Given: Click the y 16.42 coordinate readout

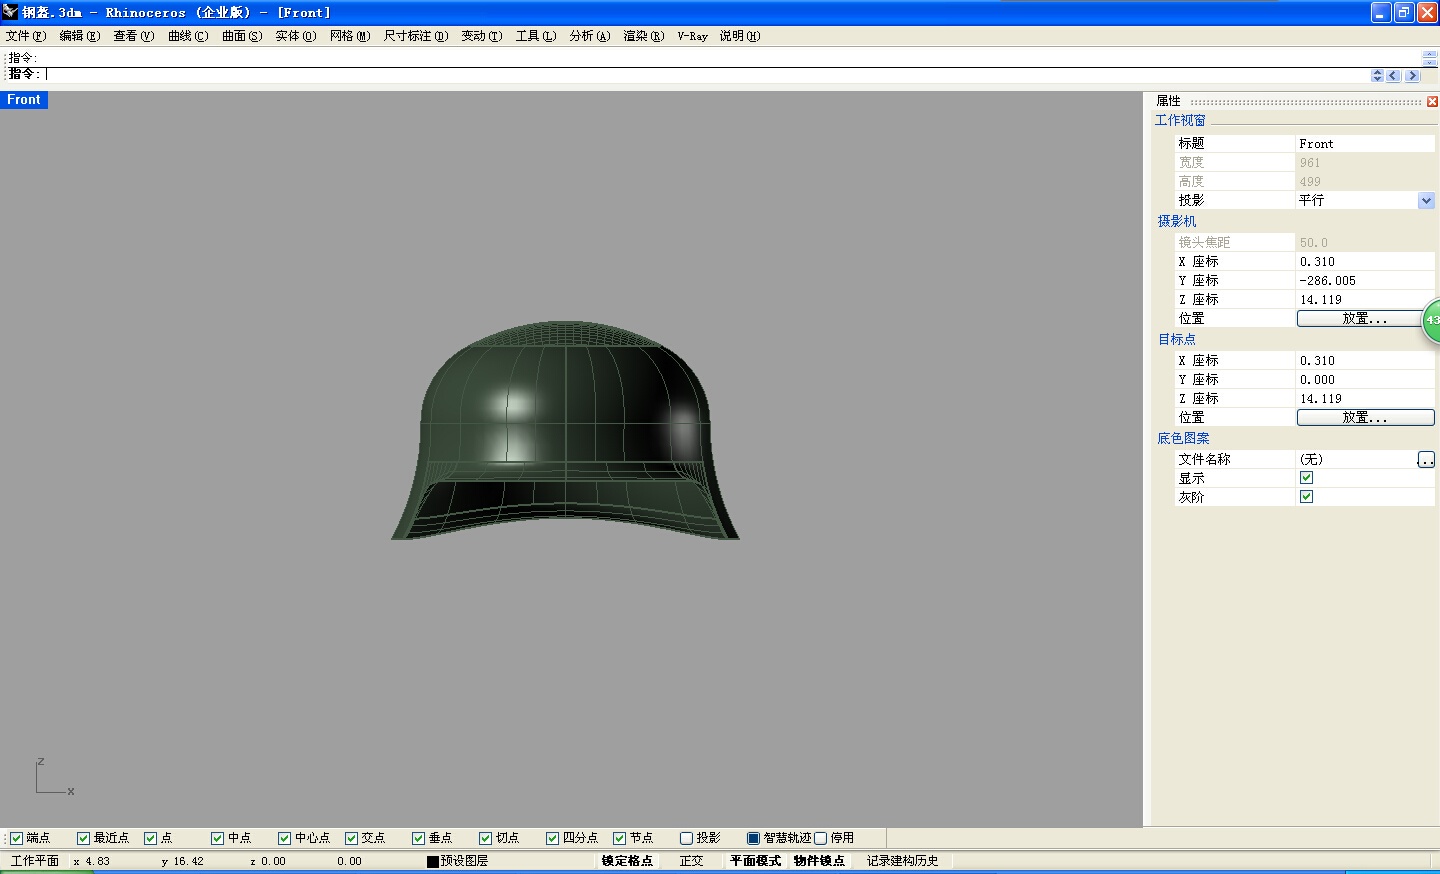Looking at the screenshot, I should click(183, 861).
